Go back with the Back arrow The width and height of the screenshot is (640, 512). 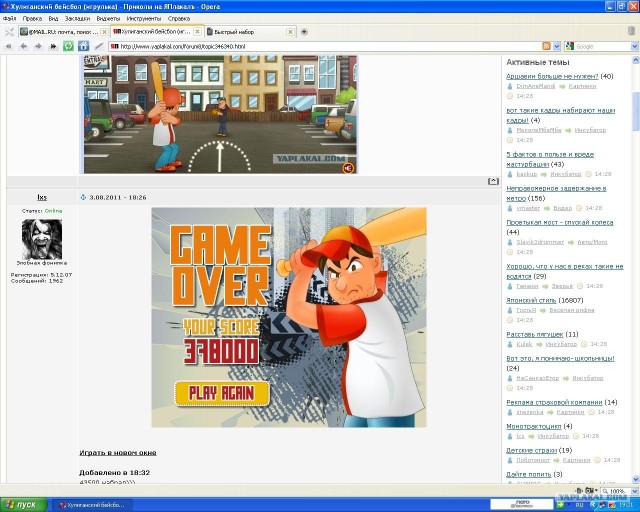click(24, 47)
